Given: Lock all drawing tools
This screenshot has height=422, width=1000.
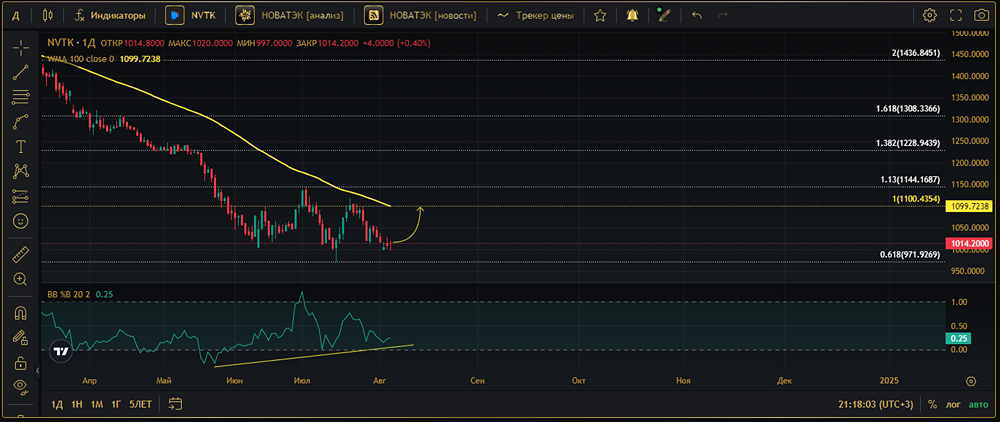Looking at the screenshot, I should [x=21, y=363].
